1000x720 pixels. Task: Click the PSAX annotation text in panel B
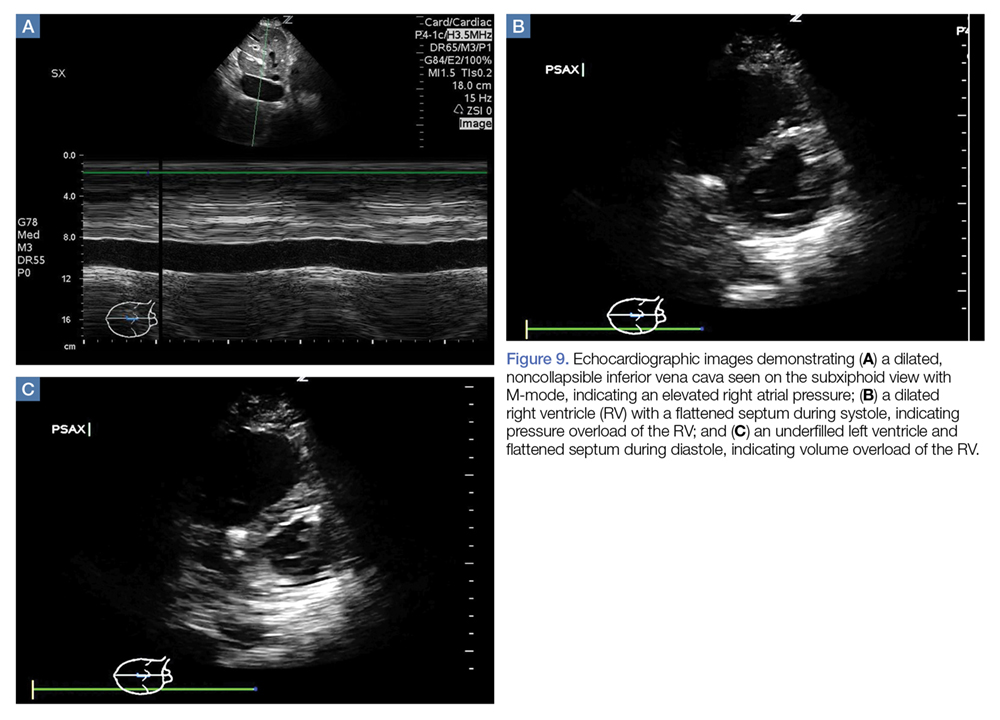point(564,70)
